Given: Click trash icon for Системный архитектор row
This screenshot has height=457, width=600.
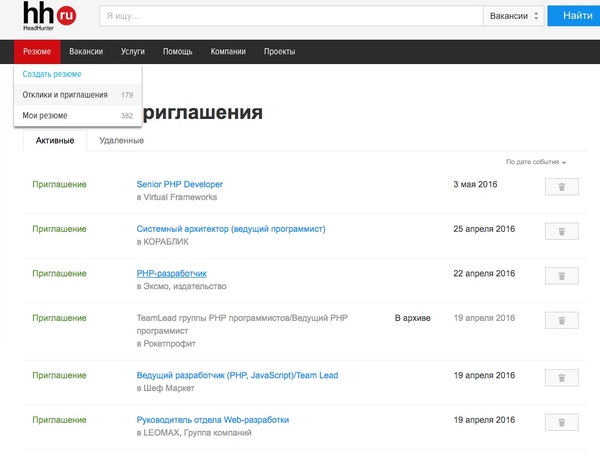Looking at the screenshot, I should [x=561, y=231].
